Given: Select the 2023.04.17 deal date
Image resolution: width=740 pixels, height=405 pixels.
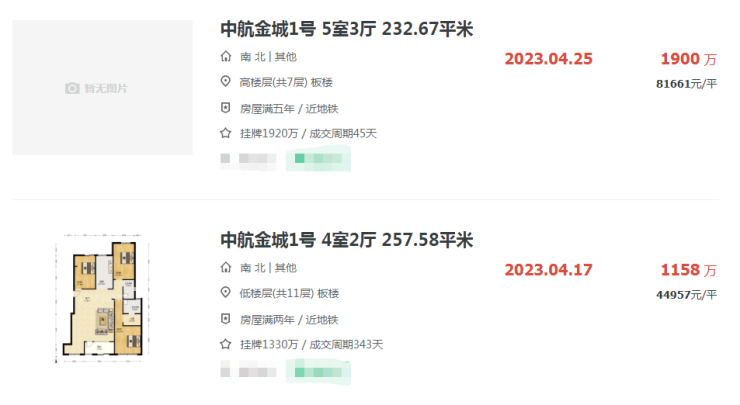Looking at the screenshot, I should point(549,270).
